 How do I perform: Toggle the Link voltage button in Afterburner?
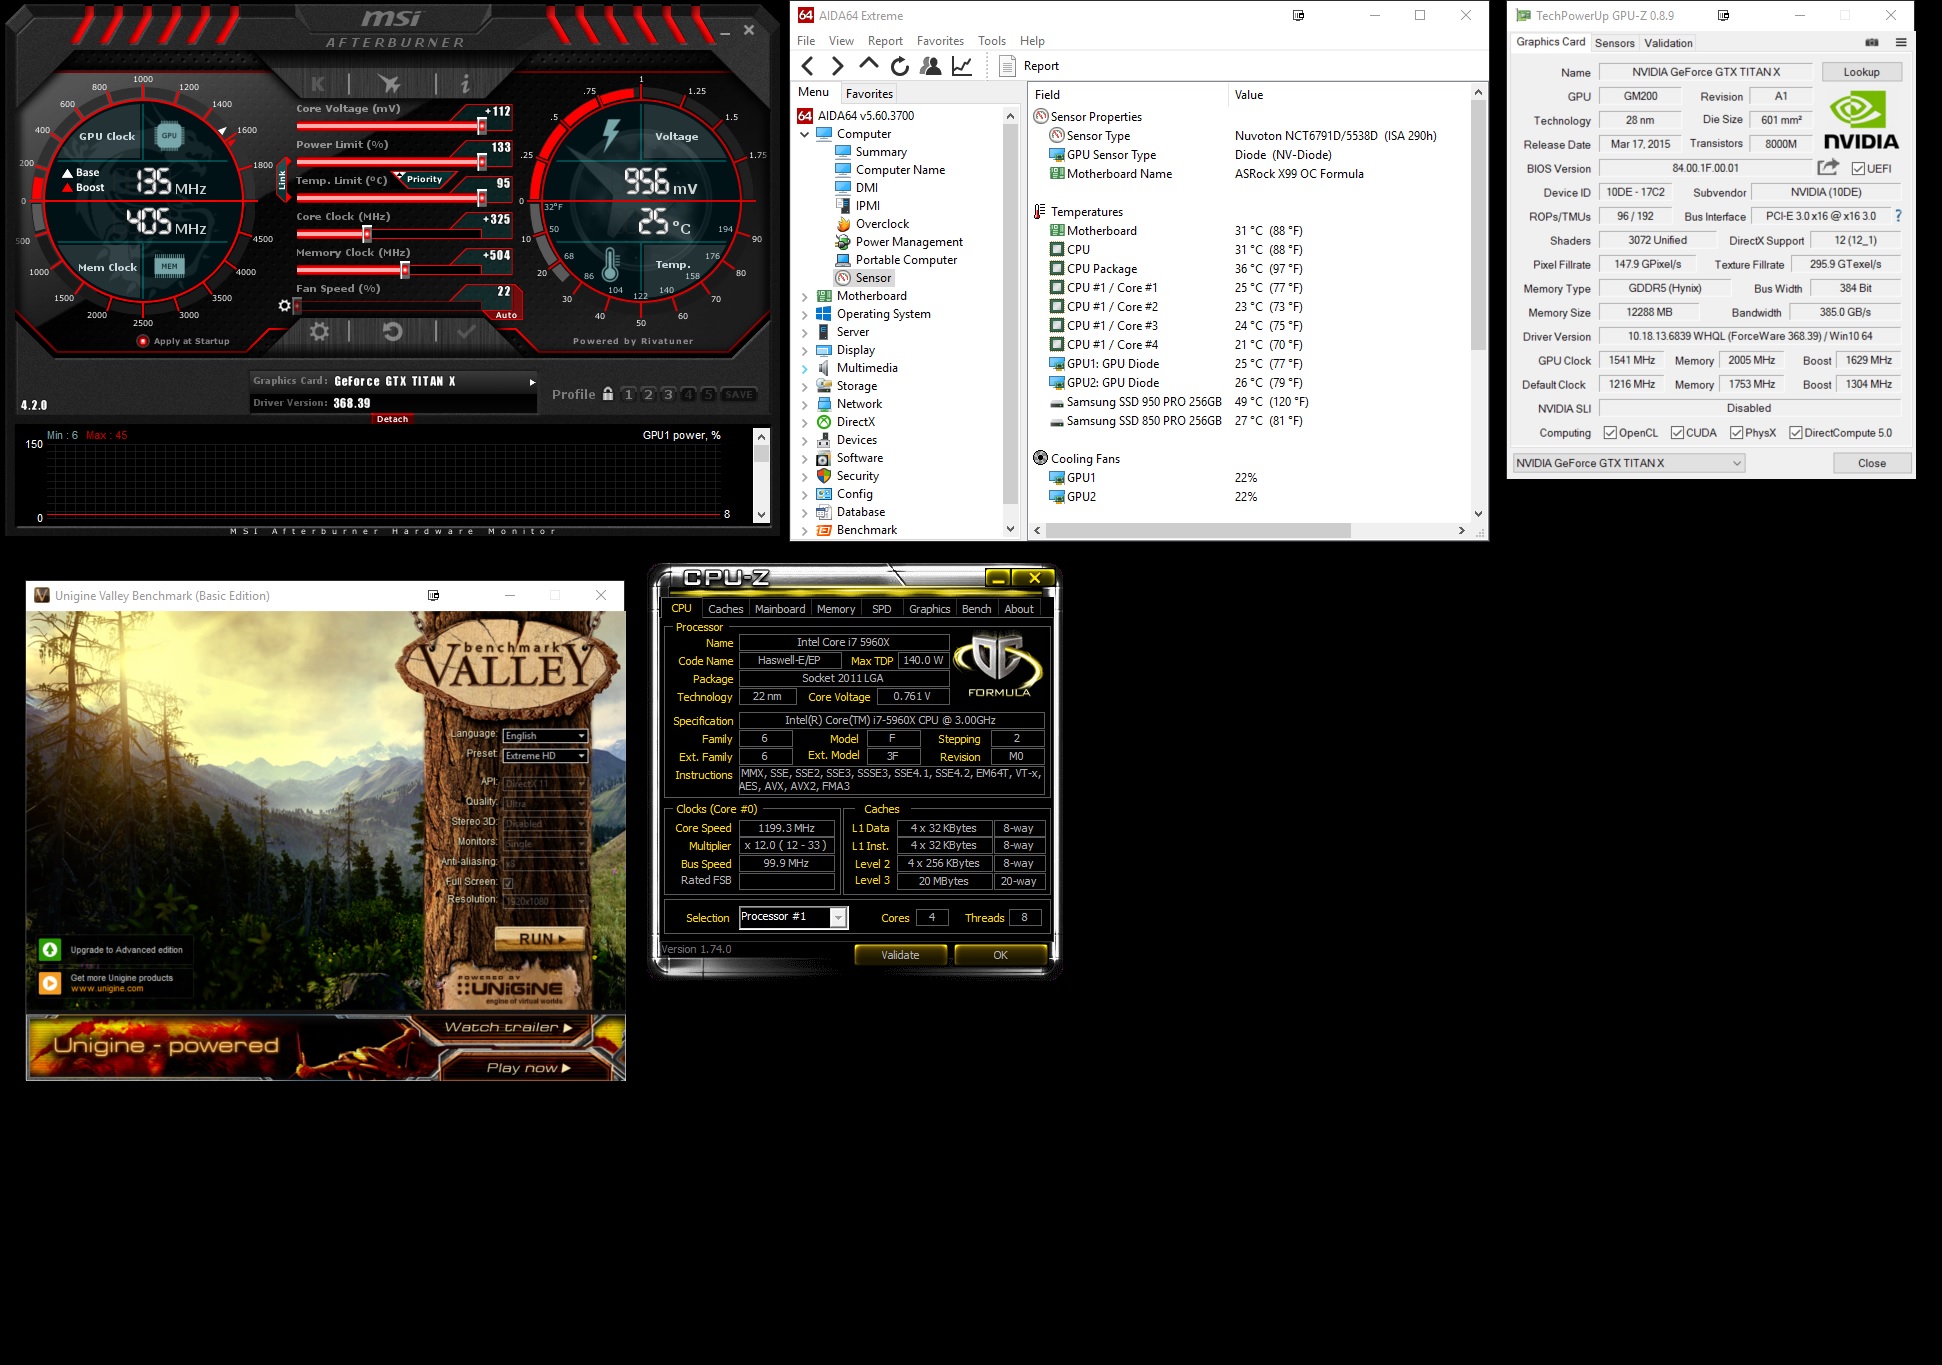point(282,180)
